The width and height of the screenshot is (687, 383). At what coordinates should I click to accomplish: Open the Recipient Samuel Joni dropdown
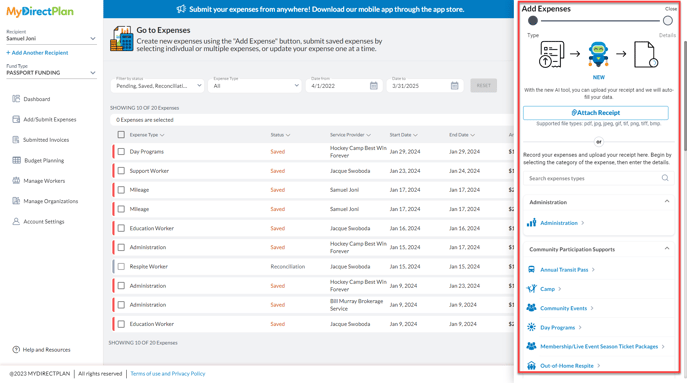click(x=51, y=39)
